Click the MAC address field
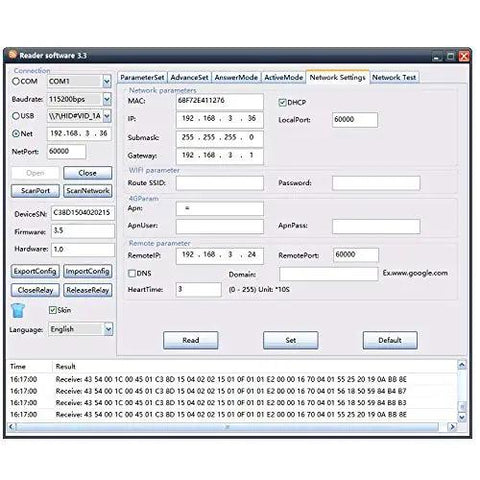480x480 pixels. (x=220, y=101)
